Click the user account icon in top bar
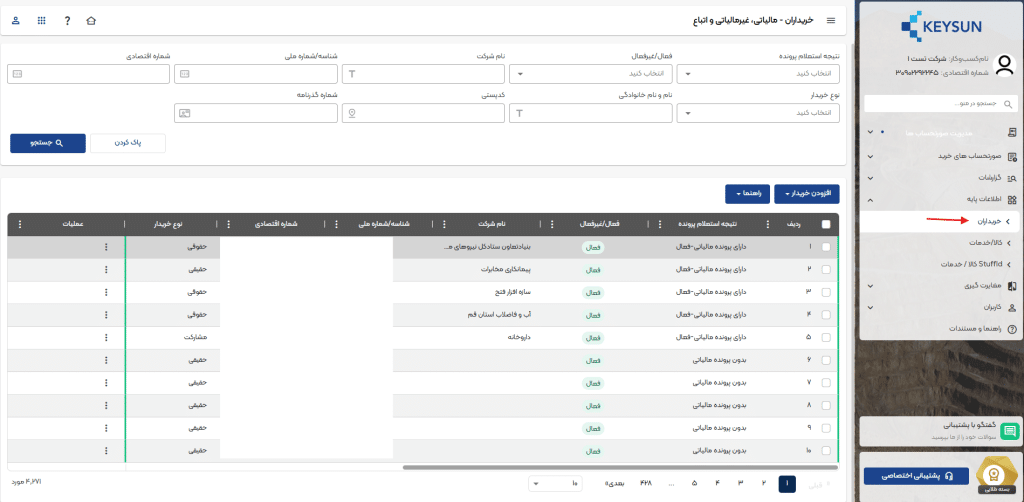The width and height of the screenshot is (1024, 502). [15, 20]
